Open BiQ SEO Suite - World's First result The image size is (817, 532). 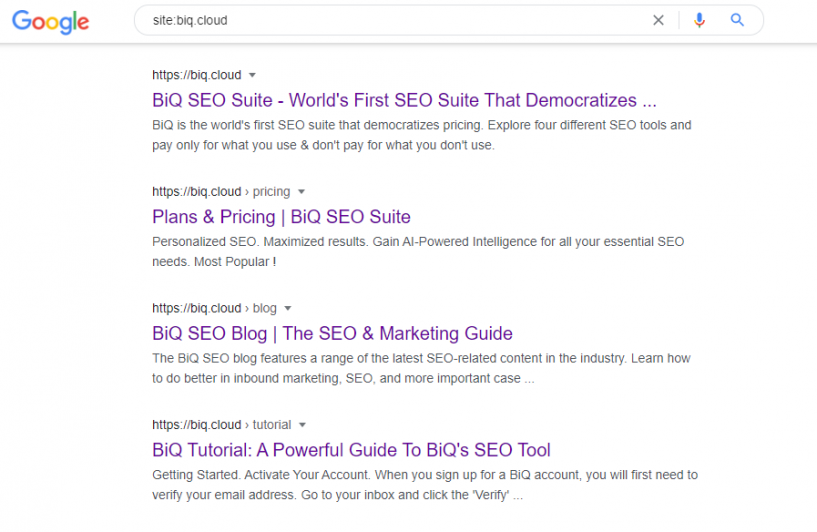coord(404,100)
